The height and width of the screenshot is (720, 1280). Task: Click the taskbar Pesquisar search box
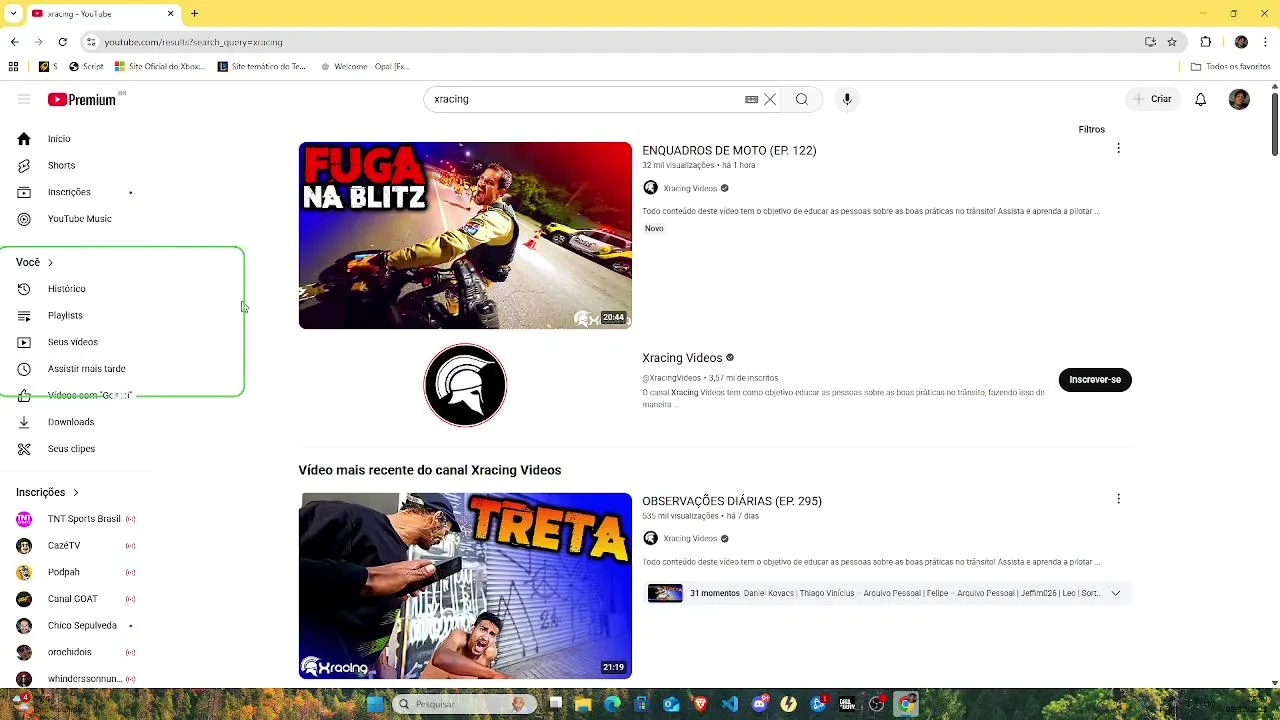pyautogui.click(x=464, y=704)
